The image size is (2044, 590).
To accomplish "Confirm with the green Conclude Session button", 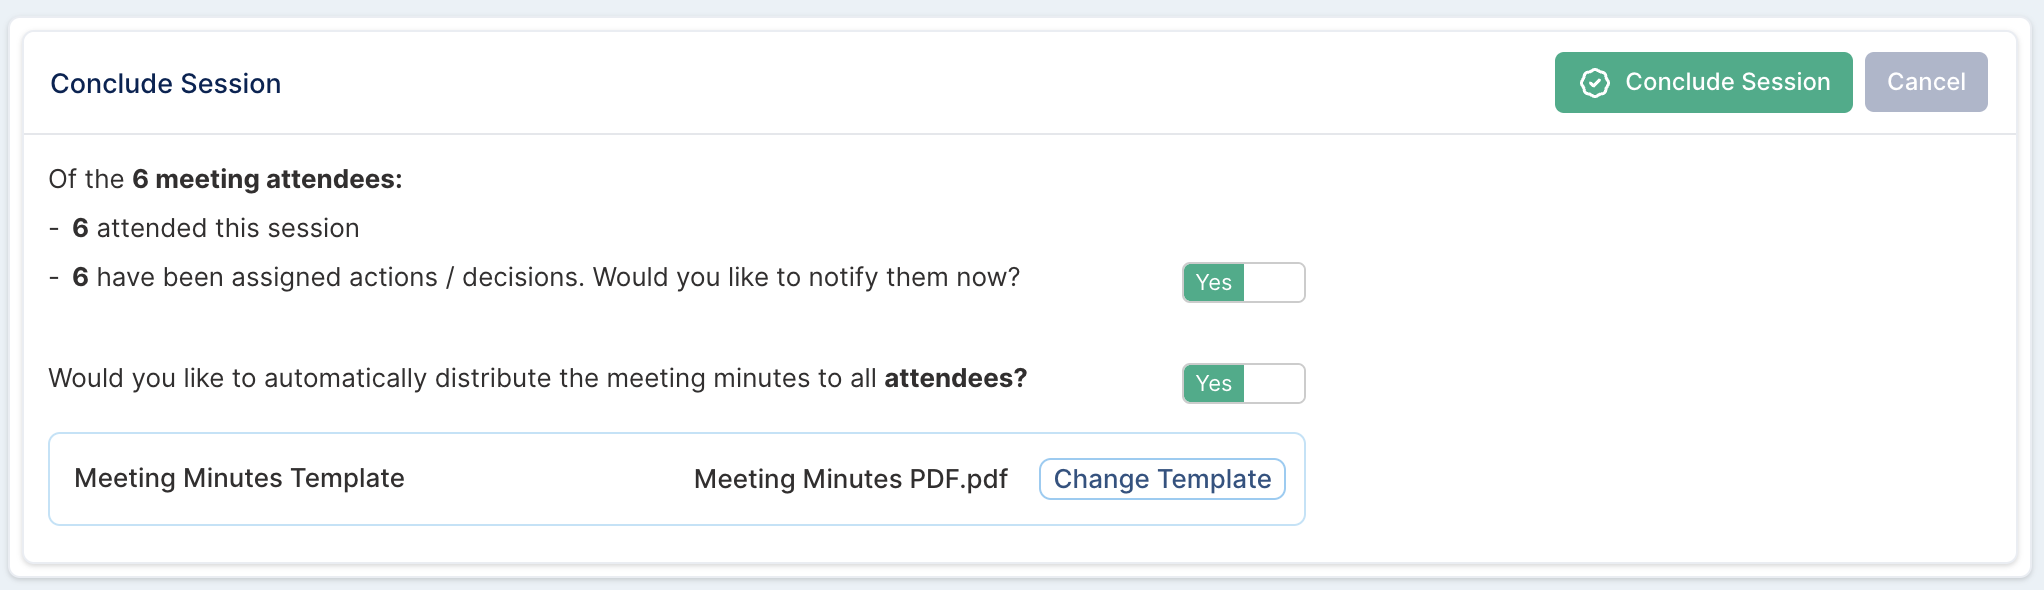I will click(1703, 82).
